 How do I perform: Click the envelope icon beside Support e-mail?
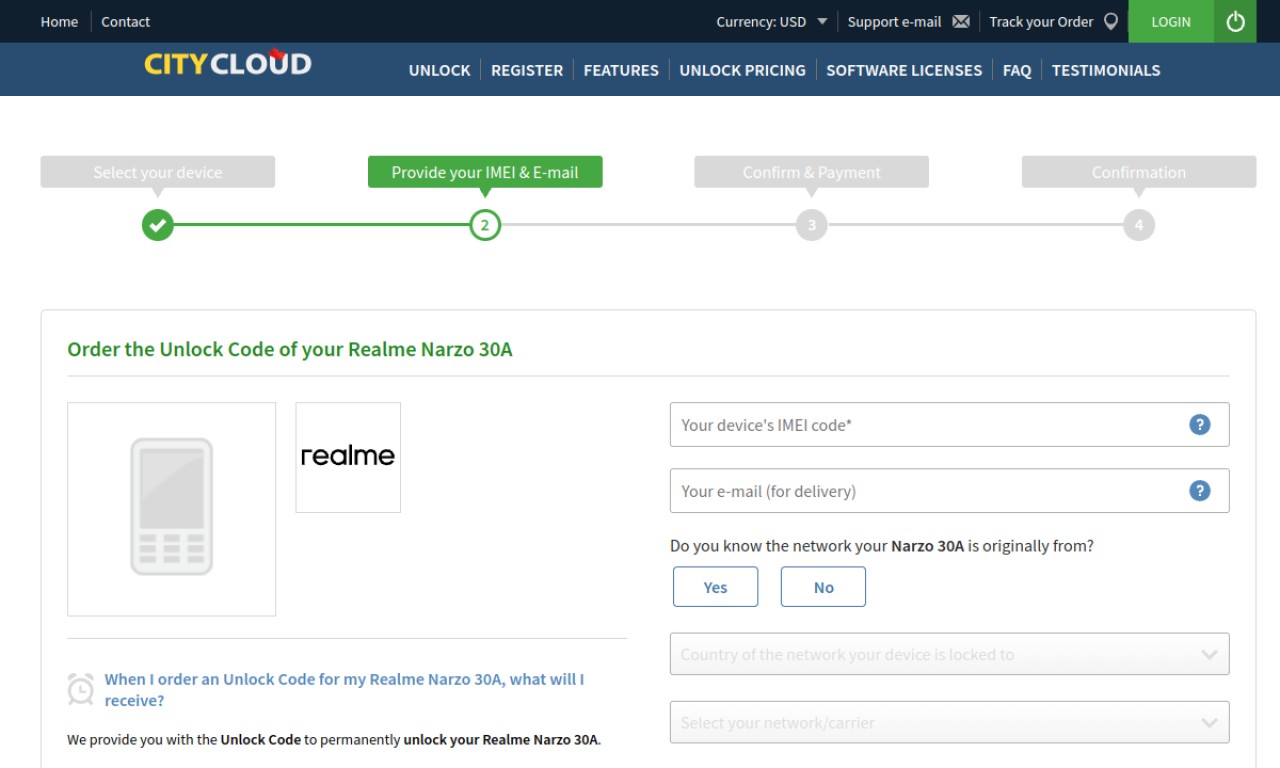(x=961, y=22)
